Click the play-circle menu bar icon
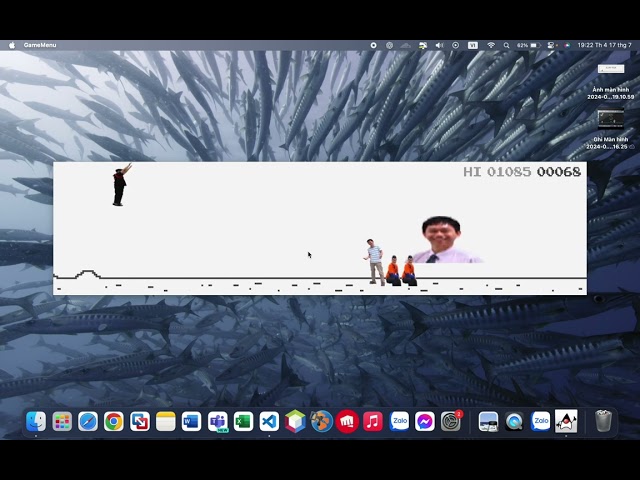Viewport: 640px width, 480px height. point(456,45)
